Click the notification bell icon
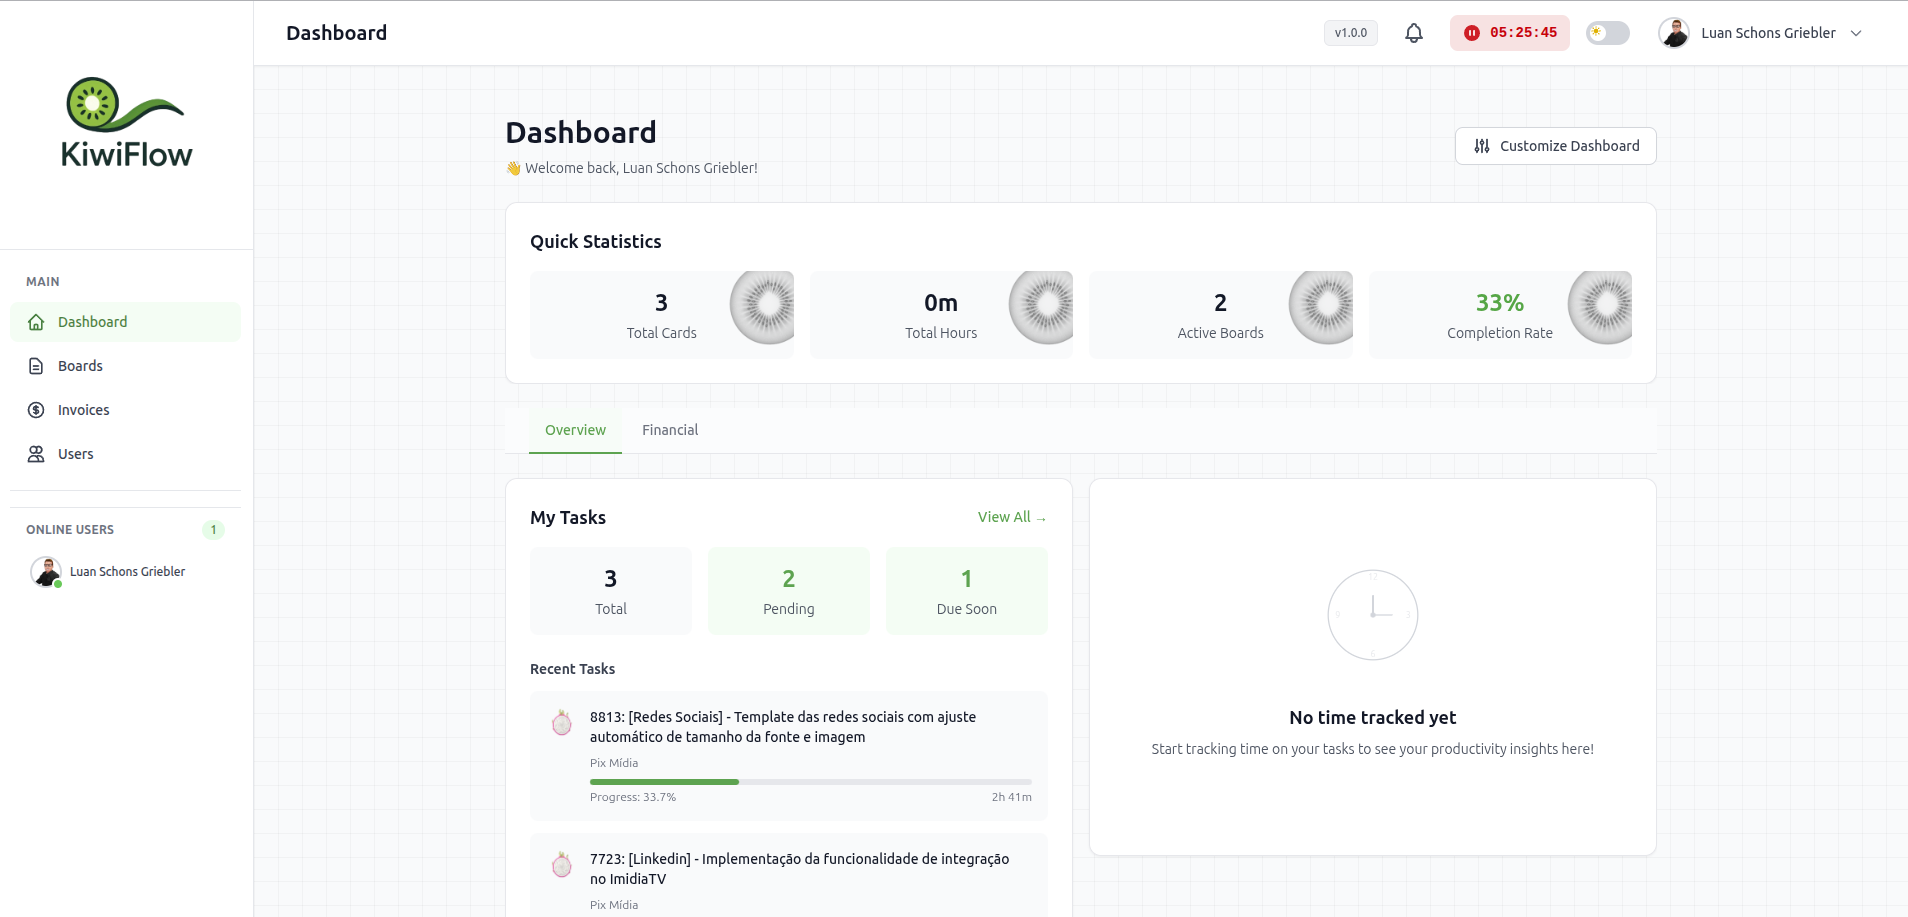Image resolution: width=1908 pixels, height=917 pixels. click(1413, 33)
